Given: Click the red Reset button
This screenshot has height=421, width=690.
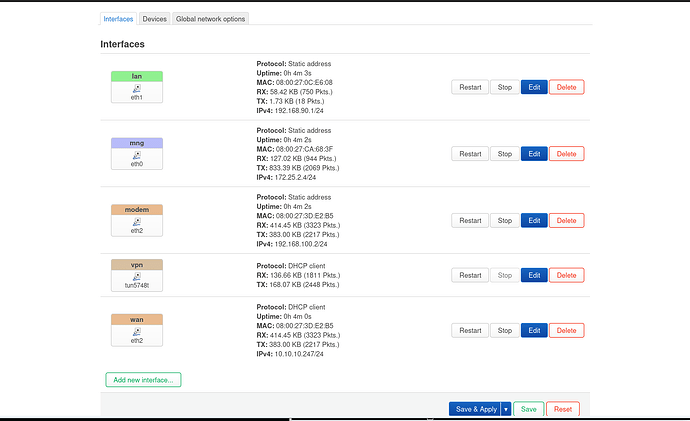Looking at the screenshot, I should (x=563, y=409).
